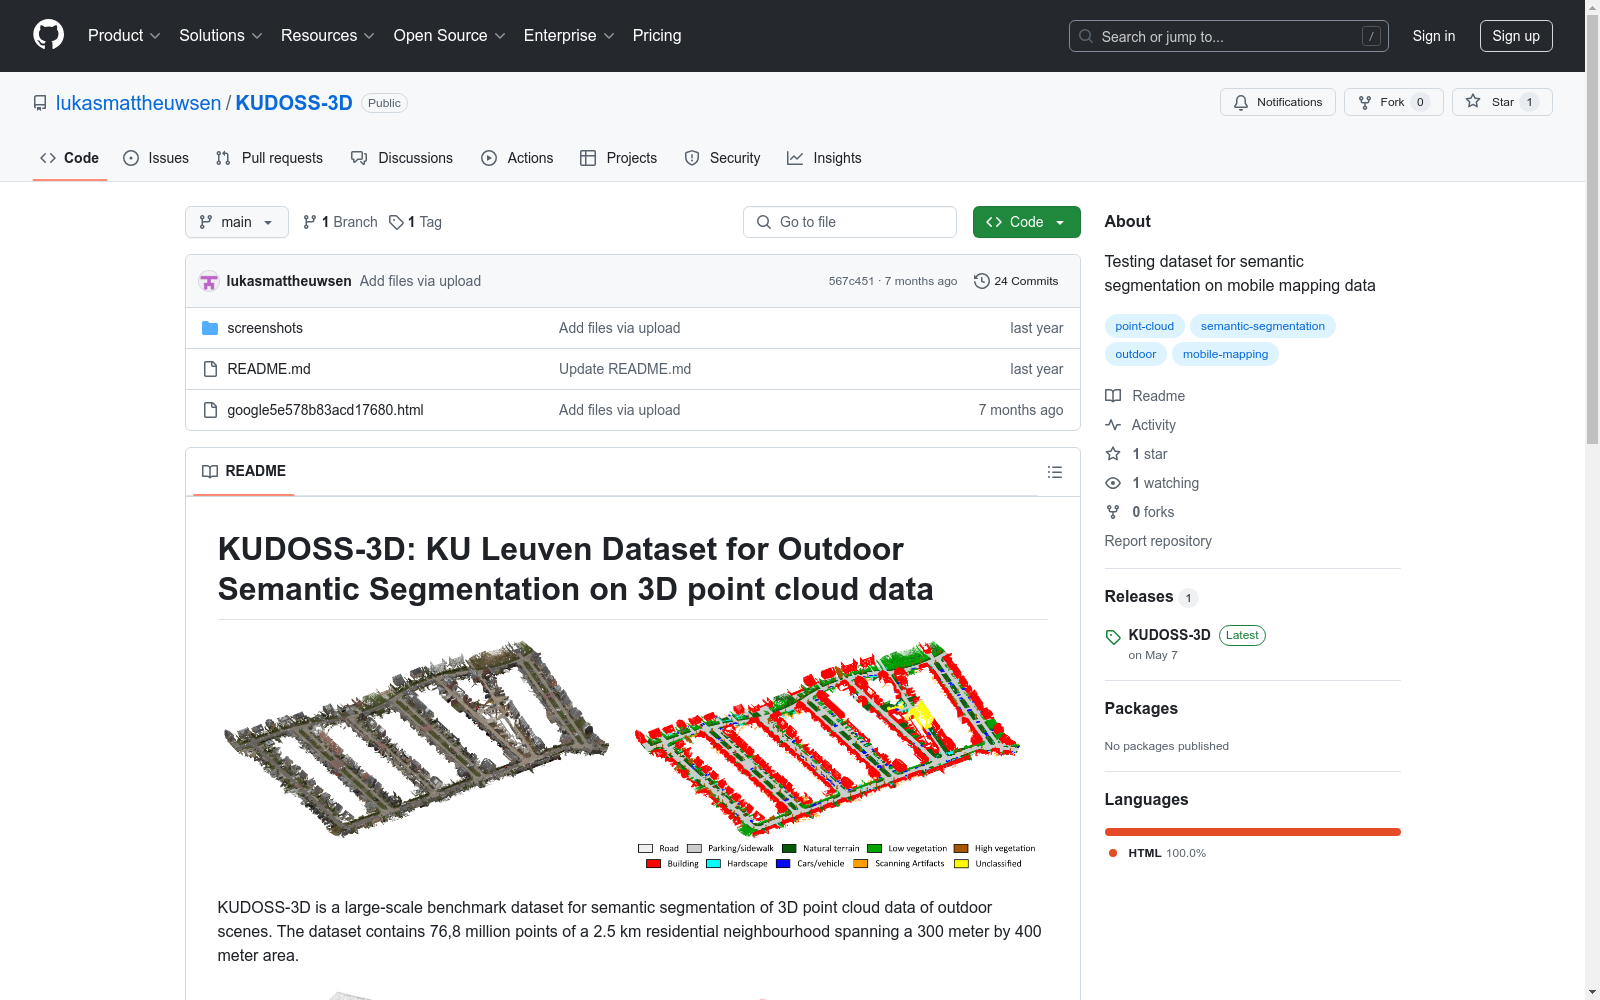The height and width of the screenshot is (1000, 1600).
Task: Click the semantic-segmentation topic tag
Action: pyautogui.click(x=1263, y=326)
